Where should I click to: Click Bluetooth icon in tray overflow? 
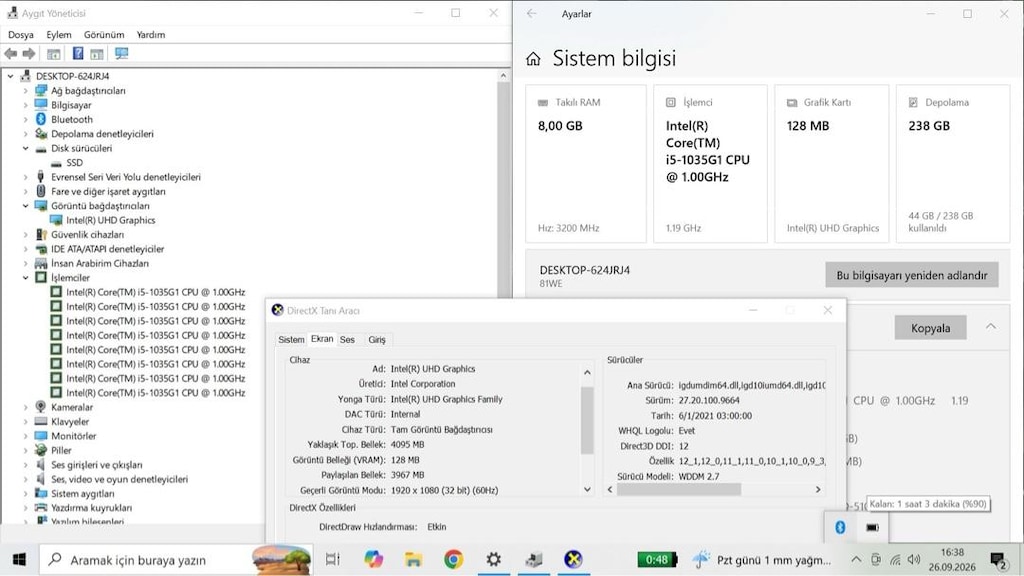pos(840,527)
